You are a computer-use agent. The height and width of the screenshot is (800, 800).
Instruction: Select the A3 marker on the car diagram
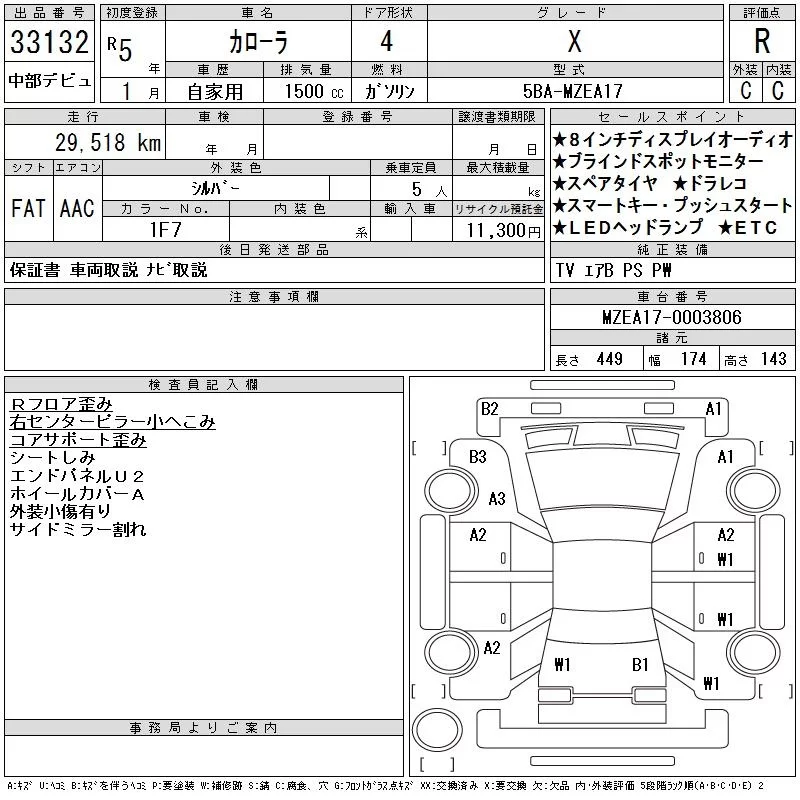(497, 499)
